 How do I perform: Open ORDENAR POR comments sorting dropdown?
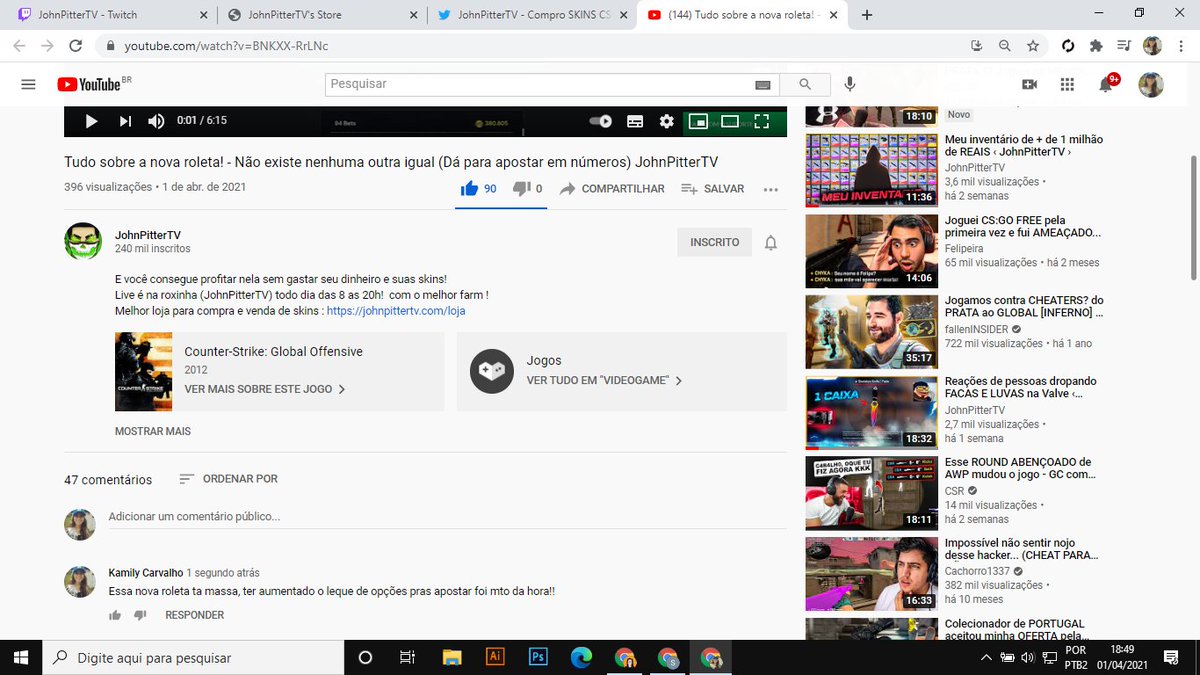pos(228,479)
